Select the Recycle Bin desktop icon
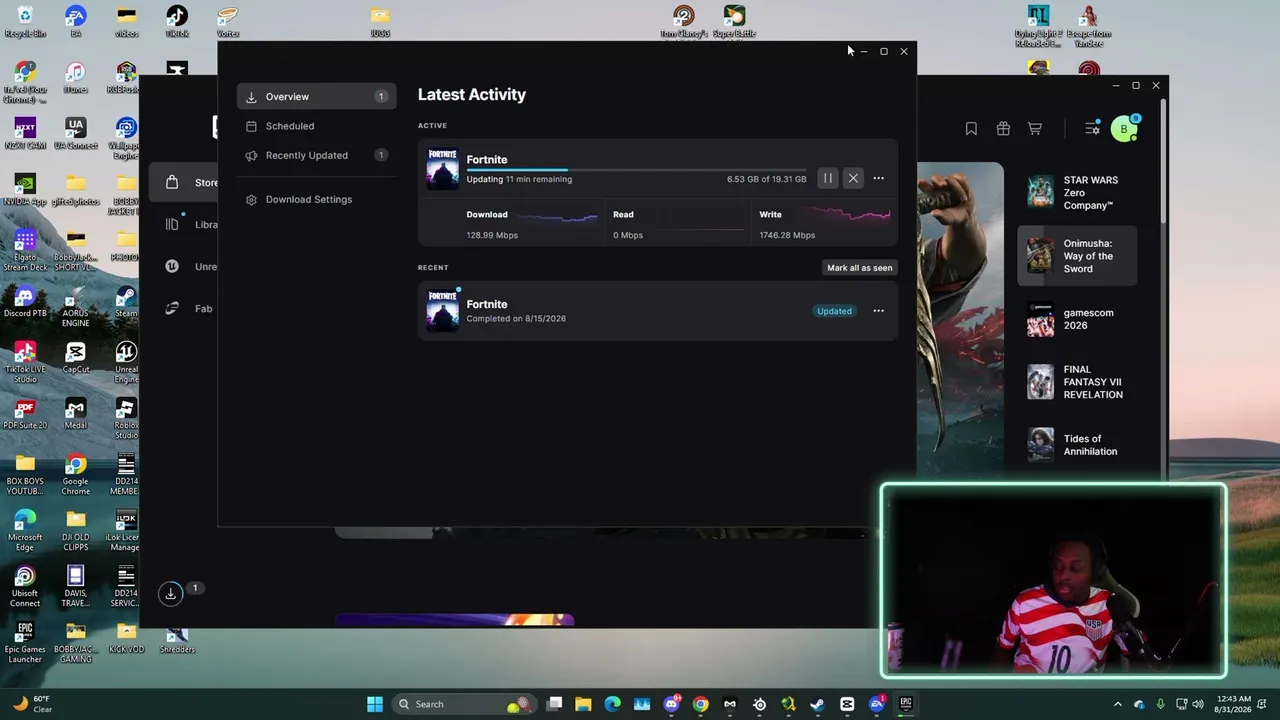The image size is (1280, 720). (x=25, y=22)
